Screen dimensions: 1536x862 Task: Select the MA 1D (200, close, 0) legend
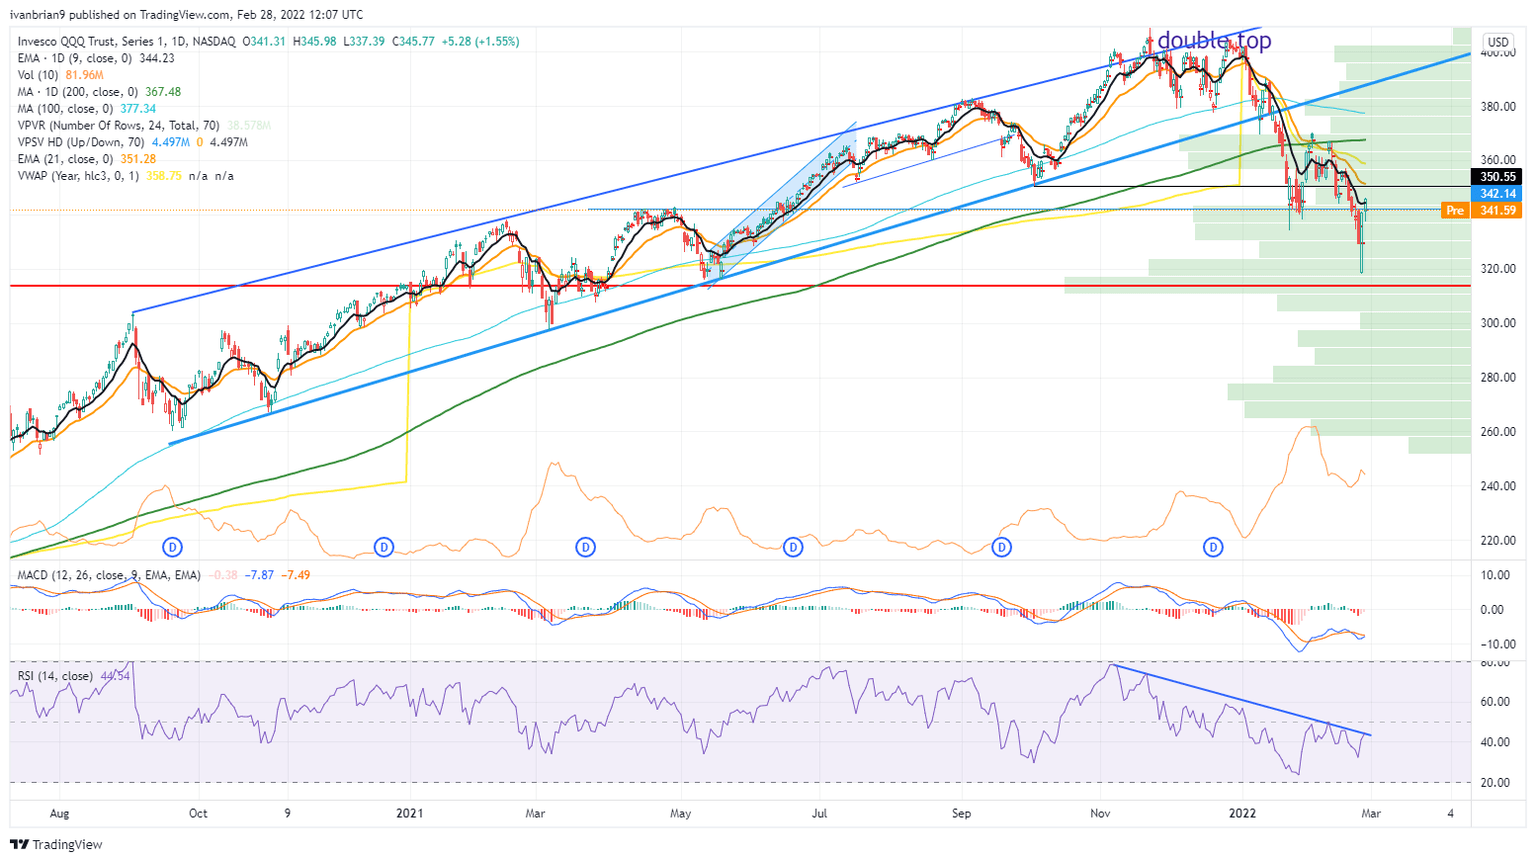[79, 92]
